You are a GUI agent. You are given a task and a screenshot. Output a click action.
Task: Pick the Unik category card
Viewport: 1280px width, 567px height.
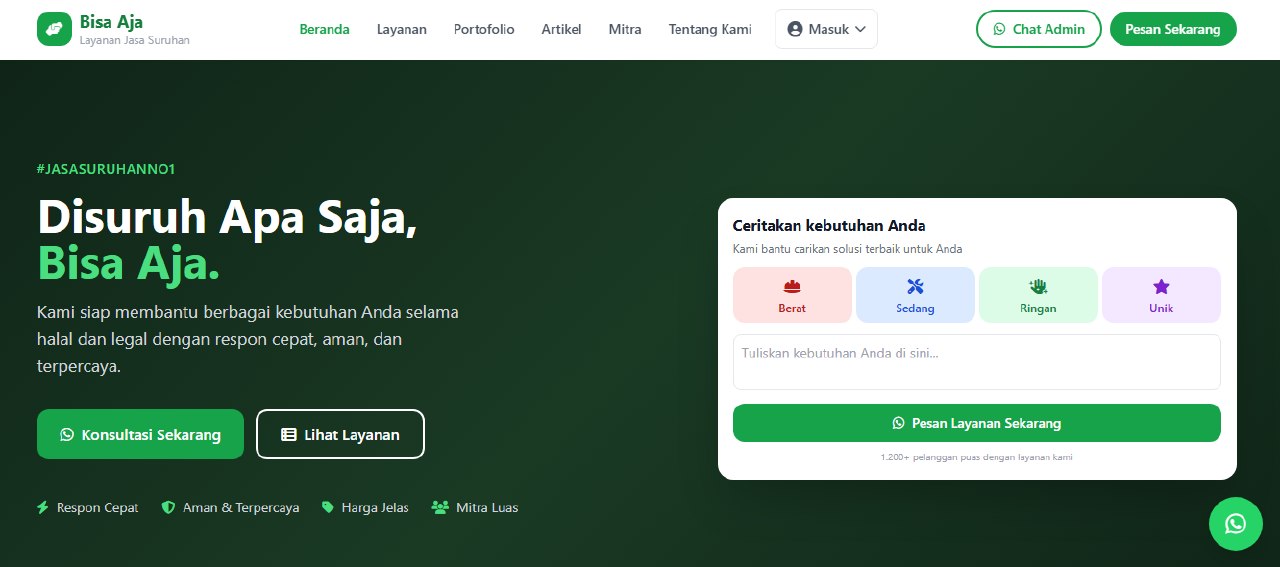[x=1161, y=295]
